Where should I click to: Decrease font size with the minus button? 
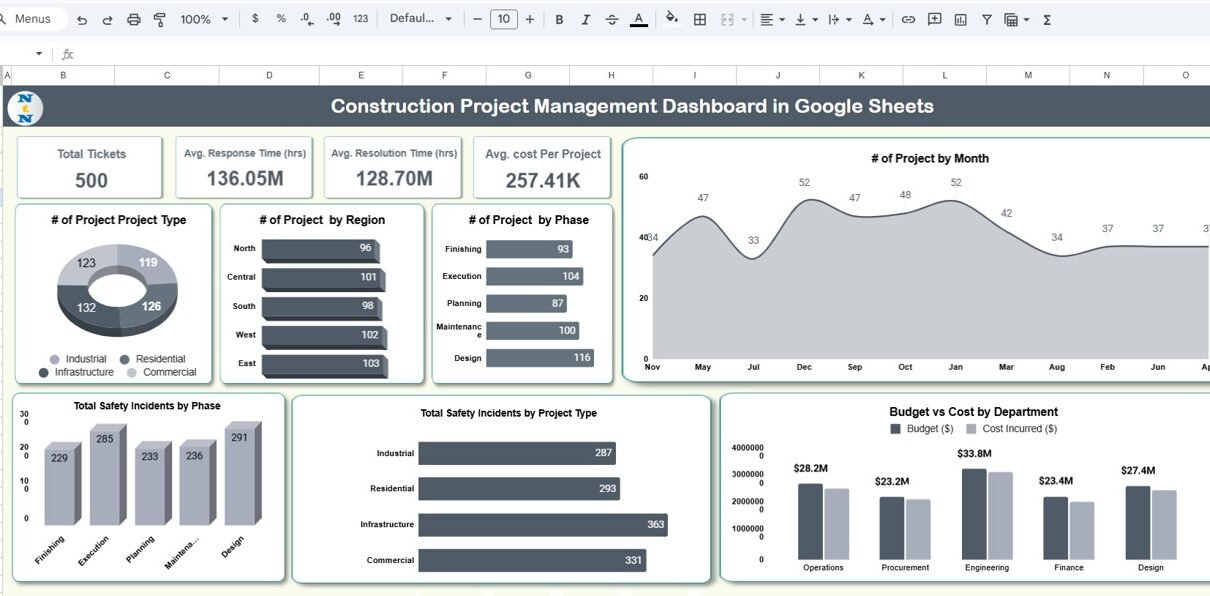coord(478,19)
